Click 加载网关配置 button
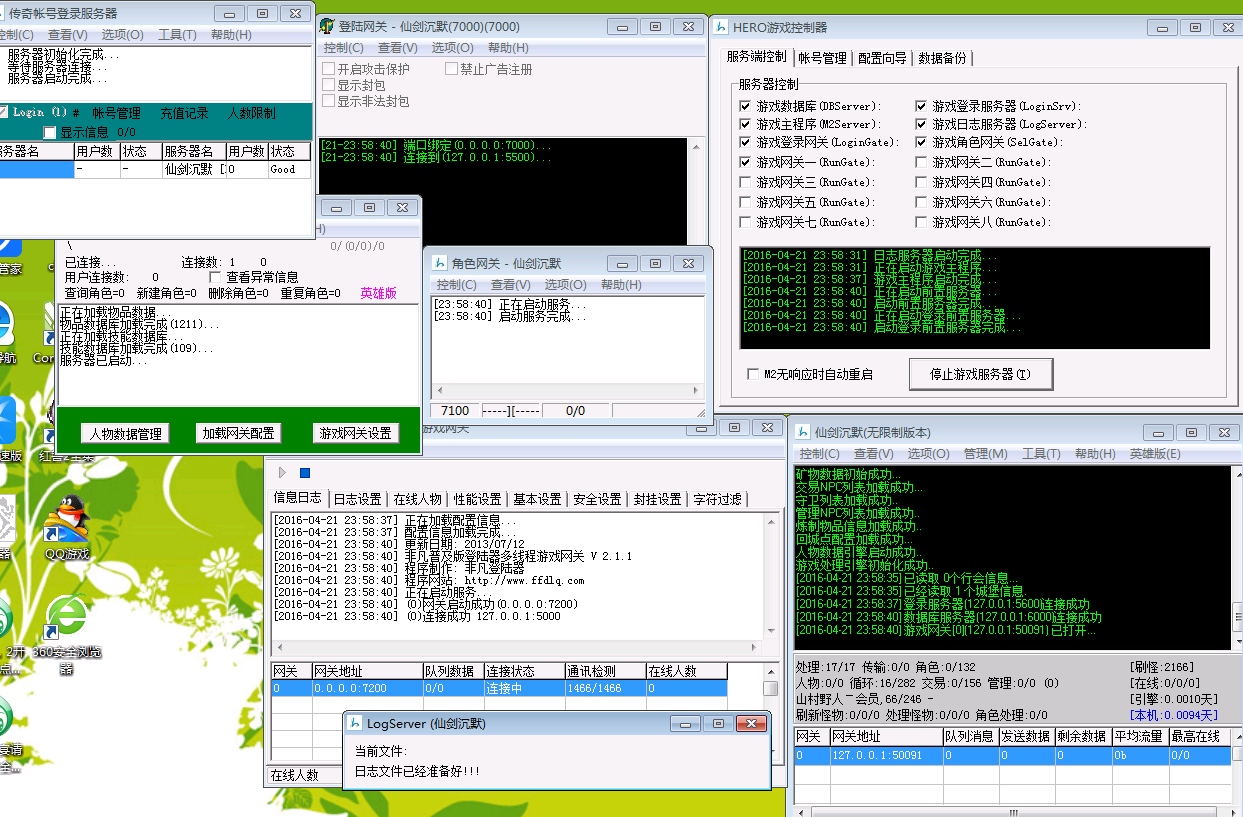Screen dimensions: 1243x817 pos(238,434)
